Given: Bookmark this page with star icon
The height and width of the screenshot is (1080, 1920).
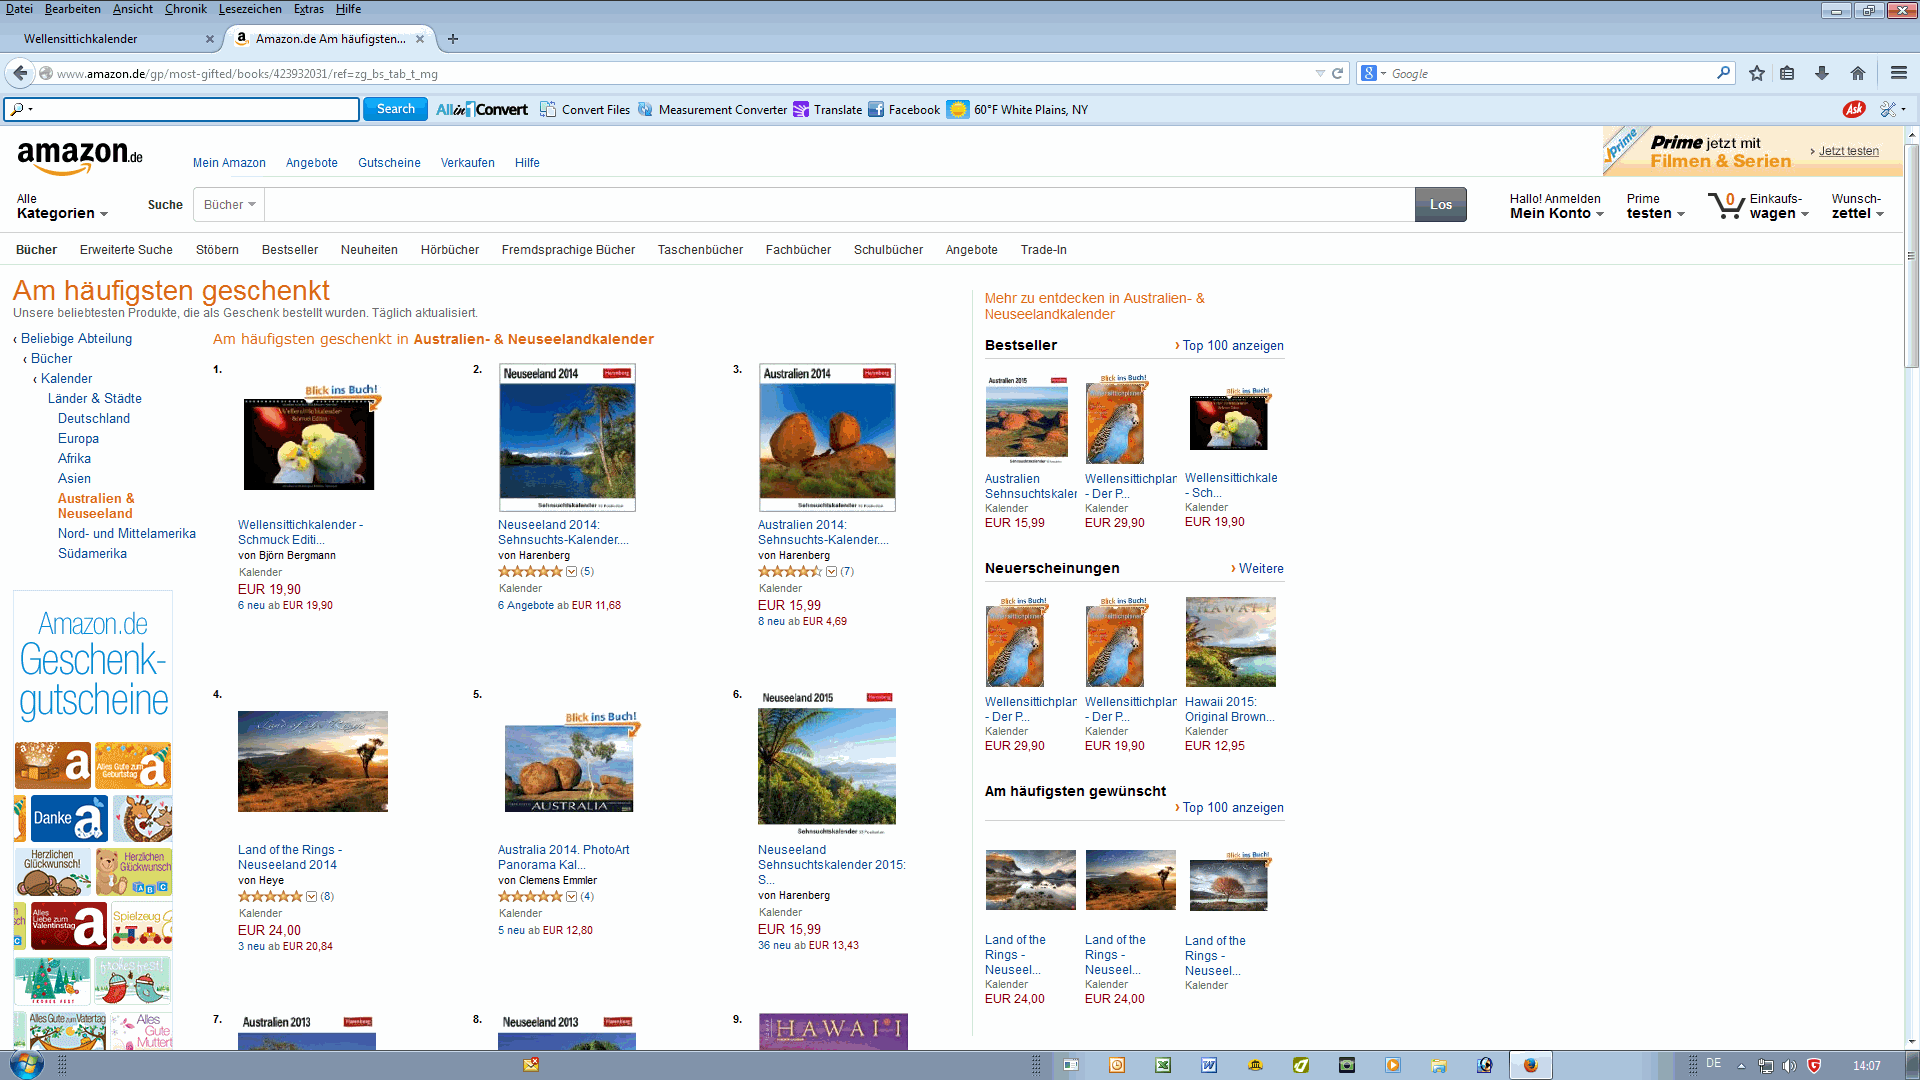Looking at the screenshot, I should coord(1757,73).
